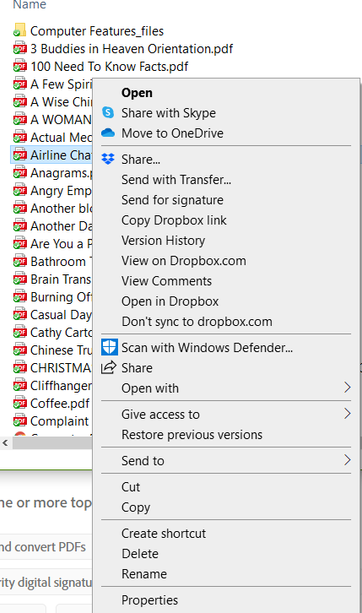Open Properties from the context menu
362x613 pixels.
[x=150, y=600]
